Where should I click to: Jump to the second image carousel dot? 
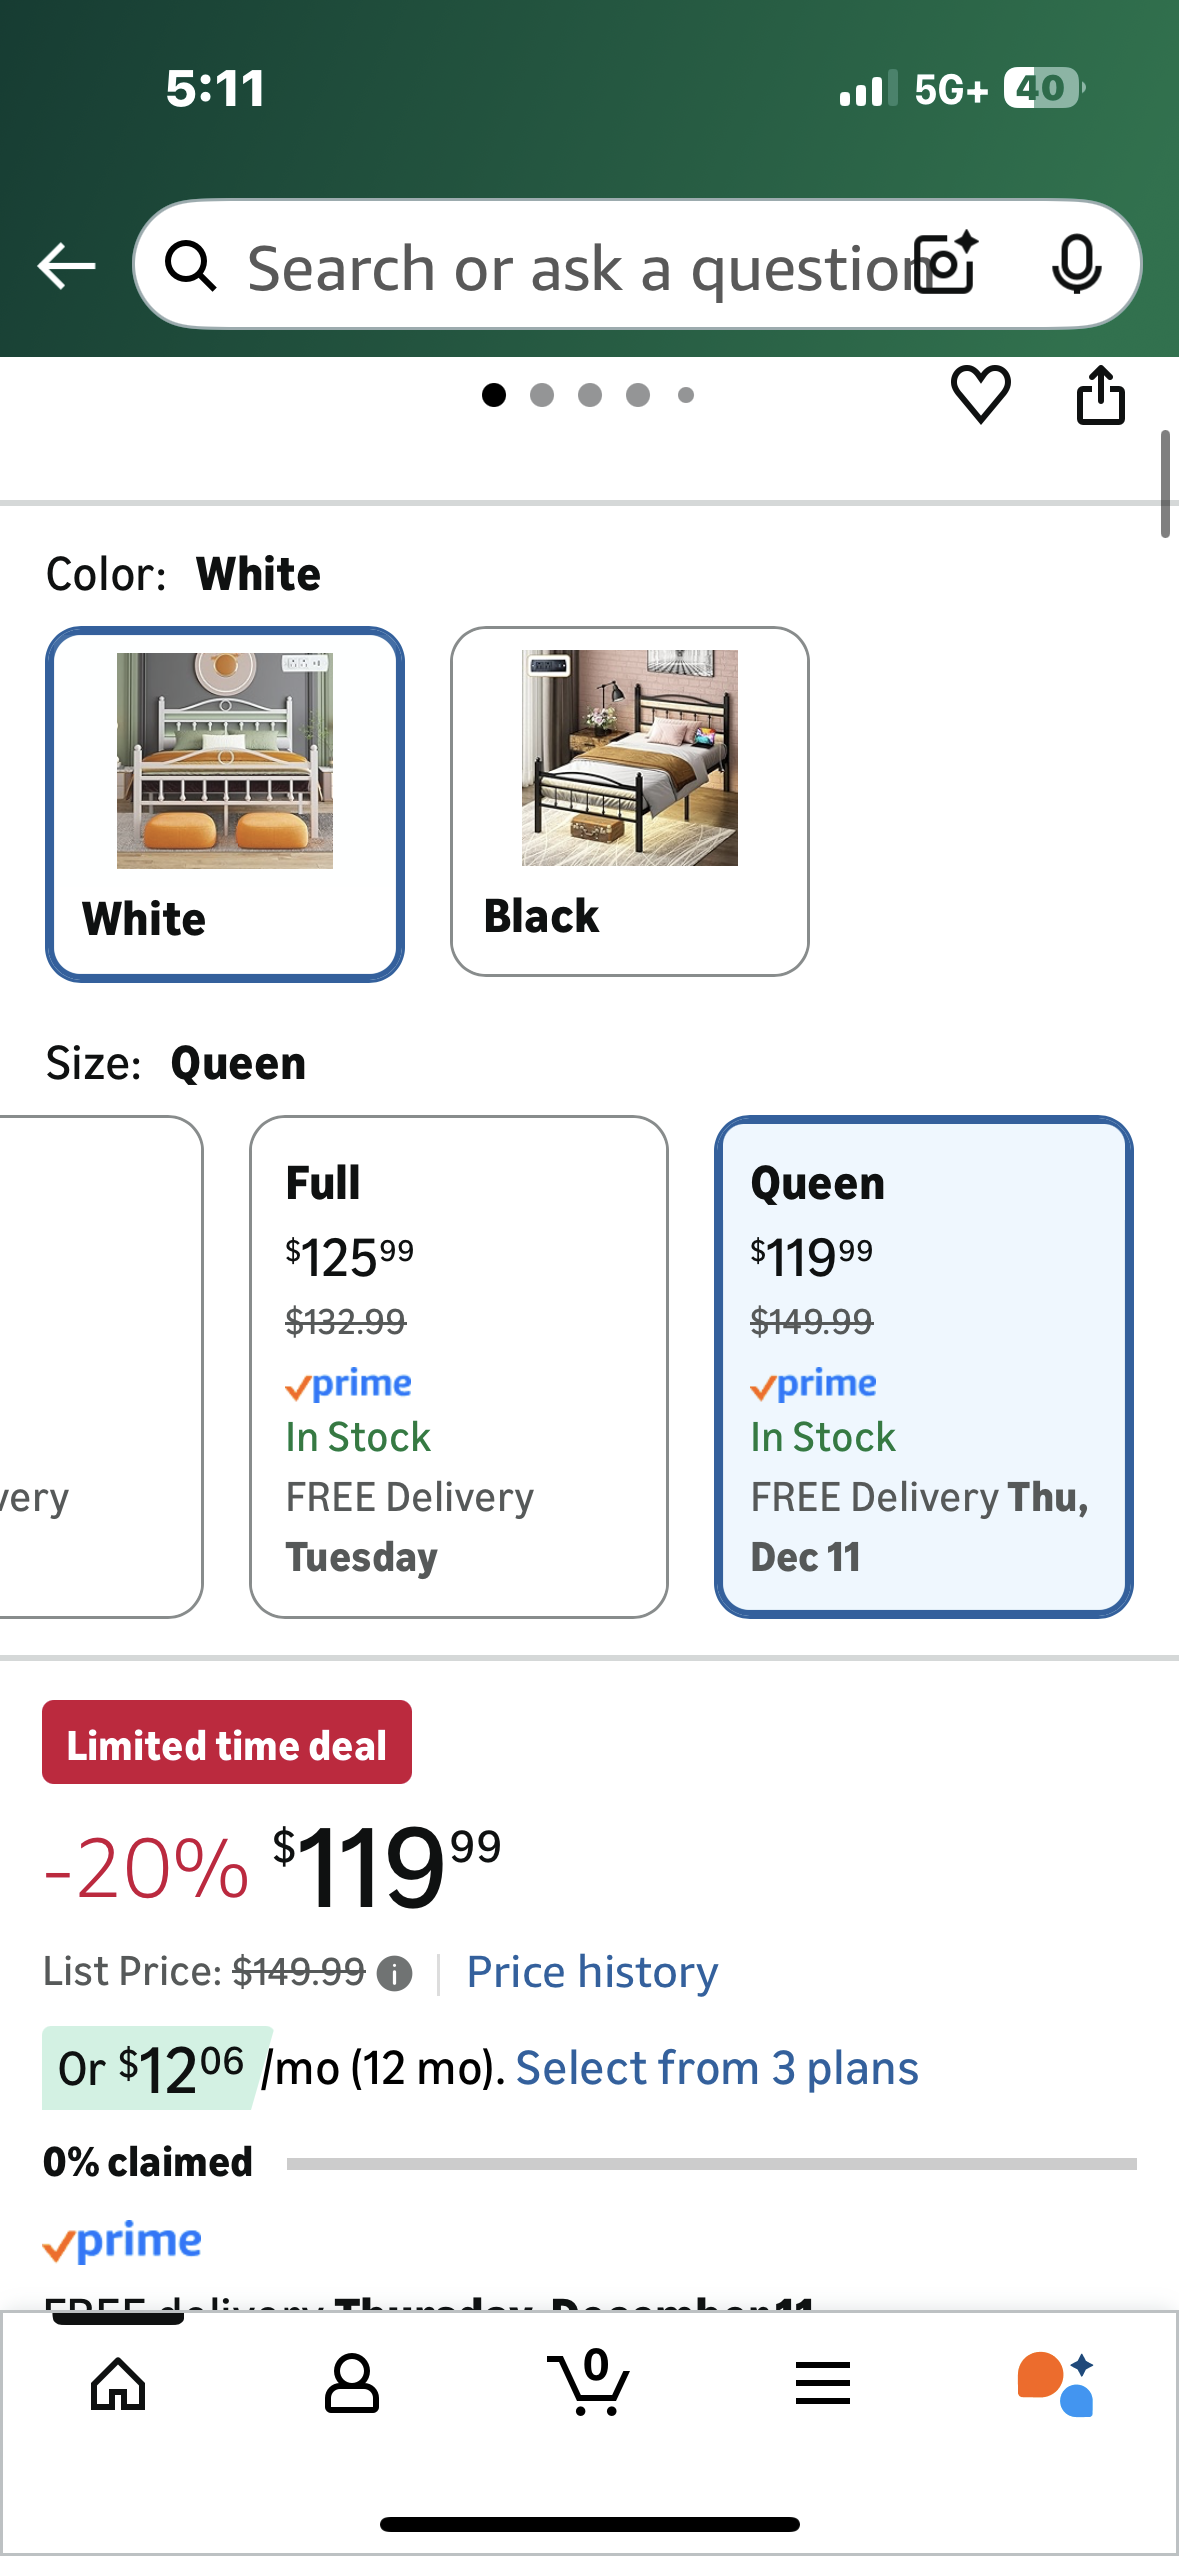[542, 395]
